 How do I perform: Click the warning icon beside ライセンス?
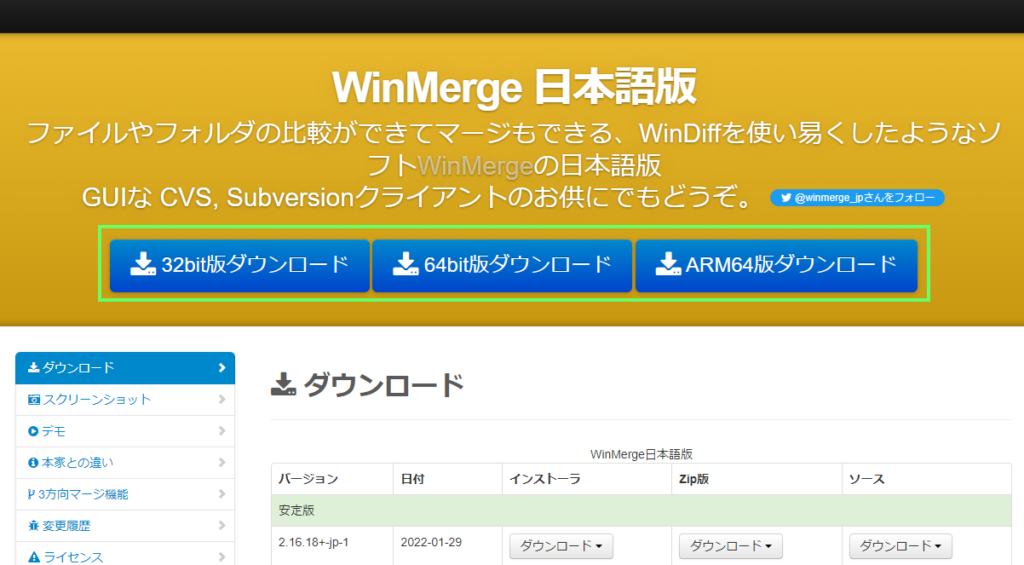(34, 557)
